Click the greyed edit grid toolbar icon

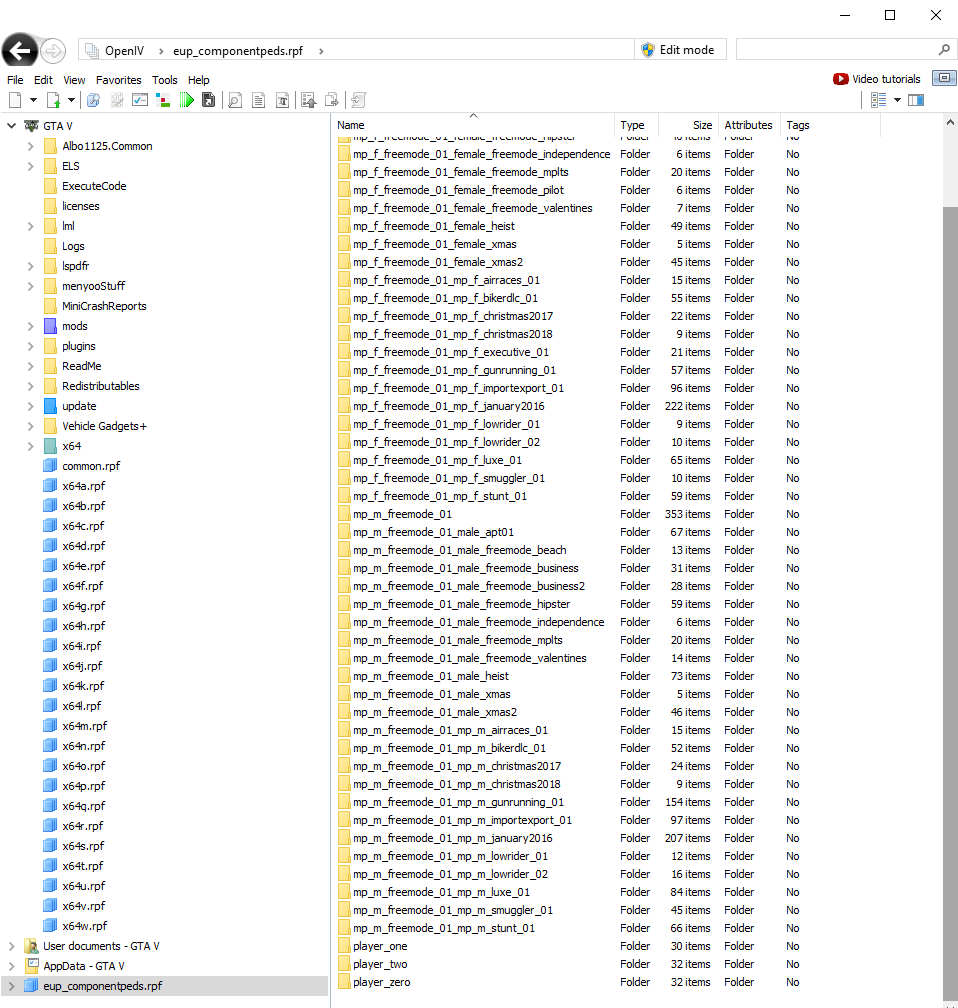coord(117,100)
